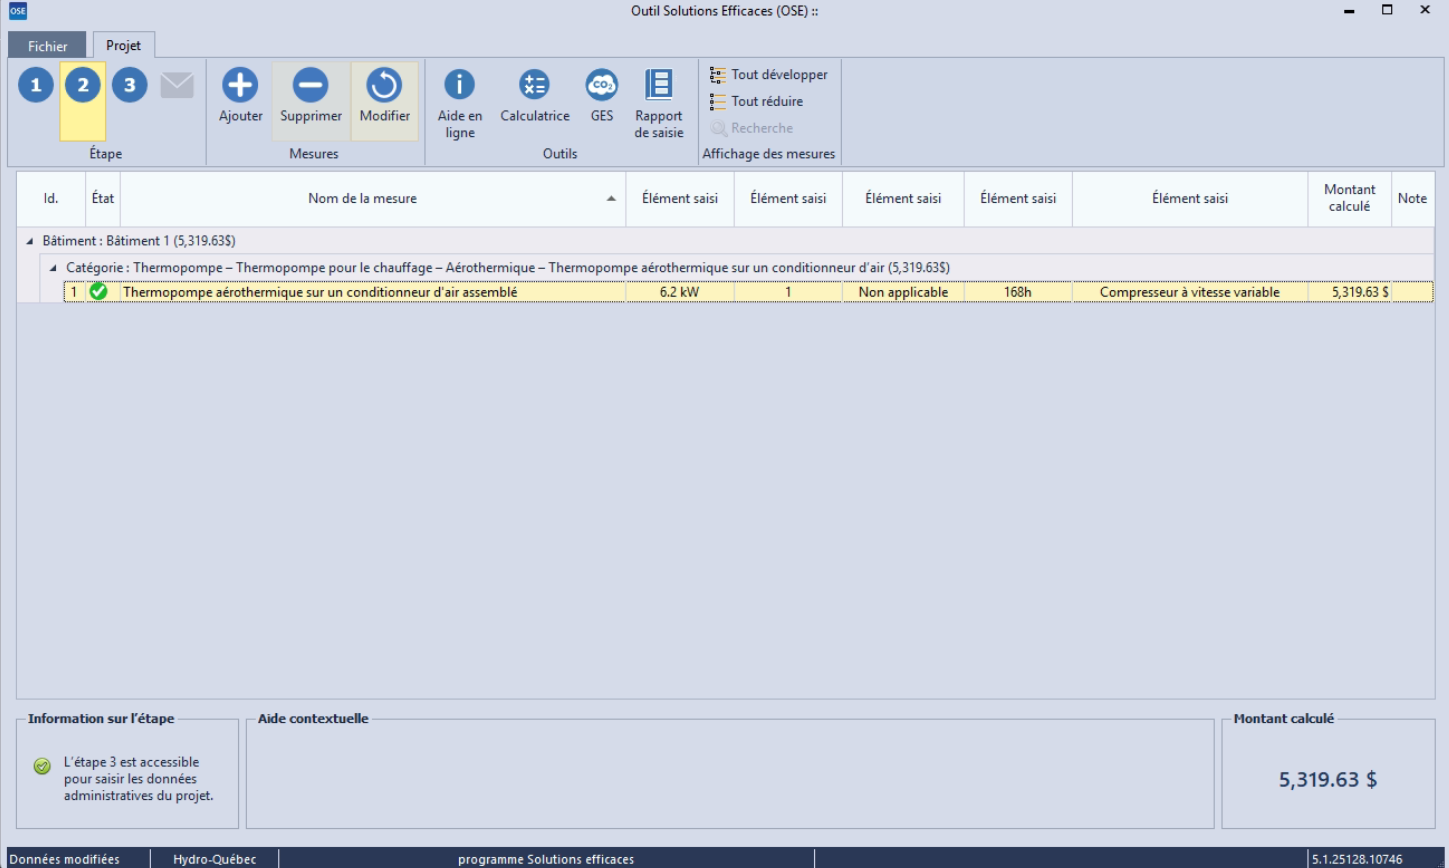Click the green status checkmark in row 1
This screenshot has width=1449, height=868.
tap(98, 292)
